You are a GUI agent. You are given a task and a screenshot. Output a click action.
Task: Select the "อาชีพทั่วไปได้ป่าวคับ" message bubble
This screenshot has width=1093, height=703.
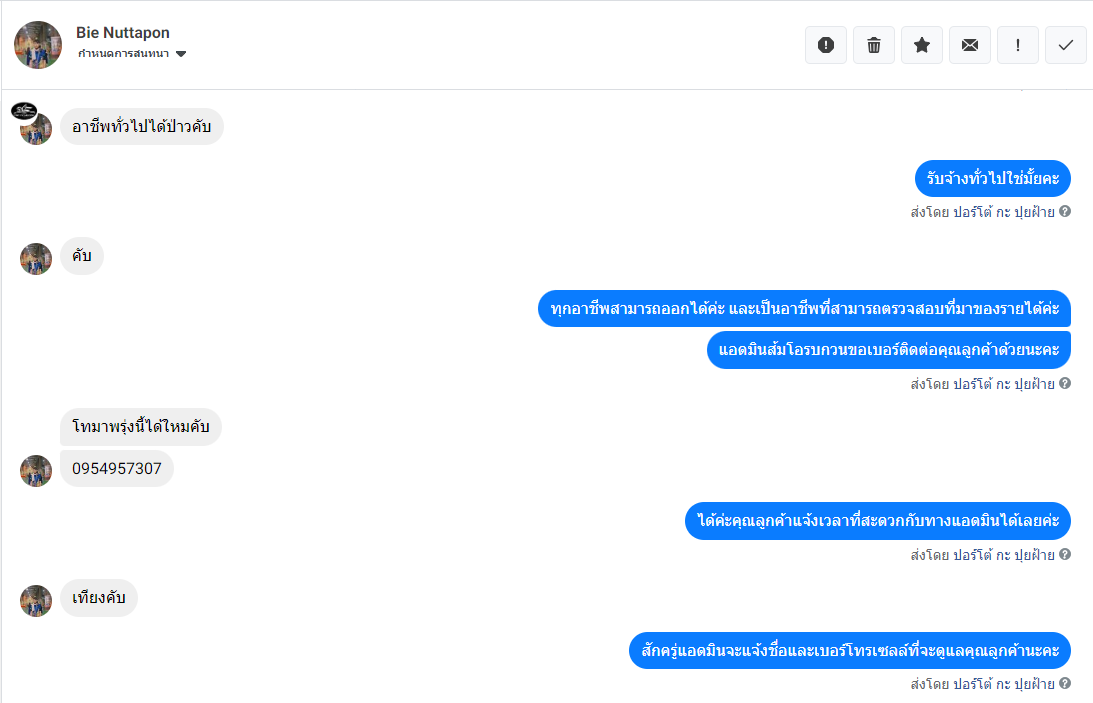click(x=141, y=127)
